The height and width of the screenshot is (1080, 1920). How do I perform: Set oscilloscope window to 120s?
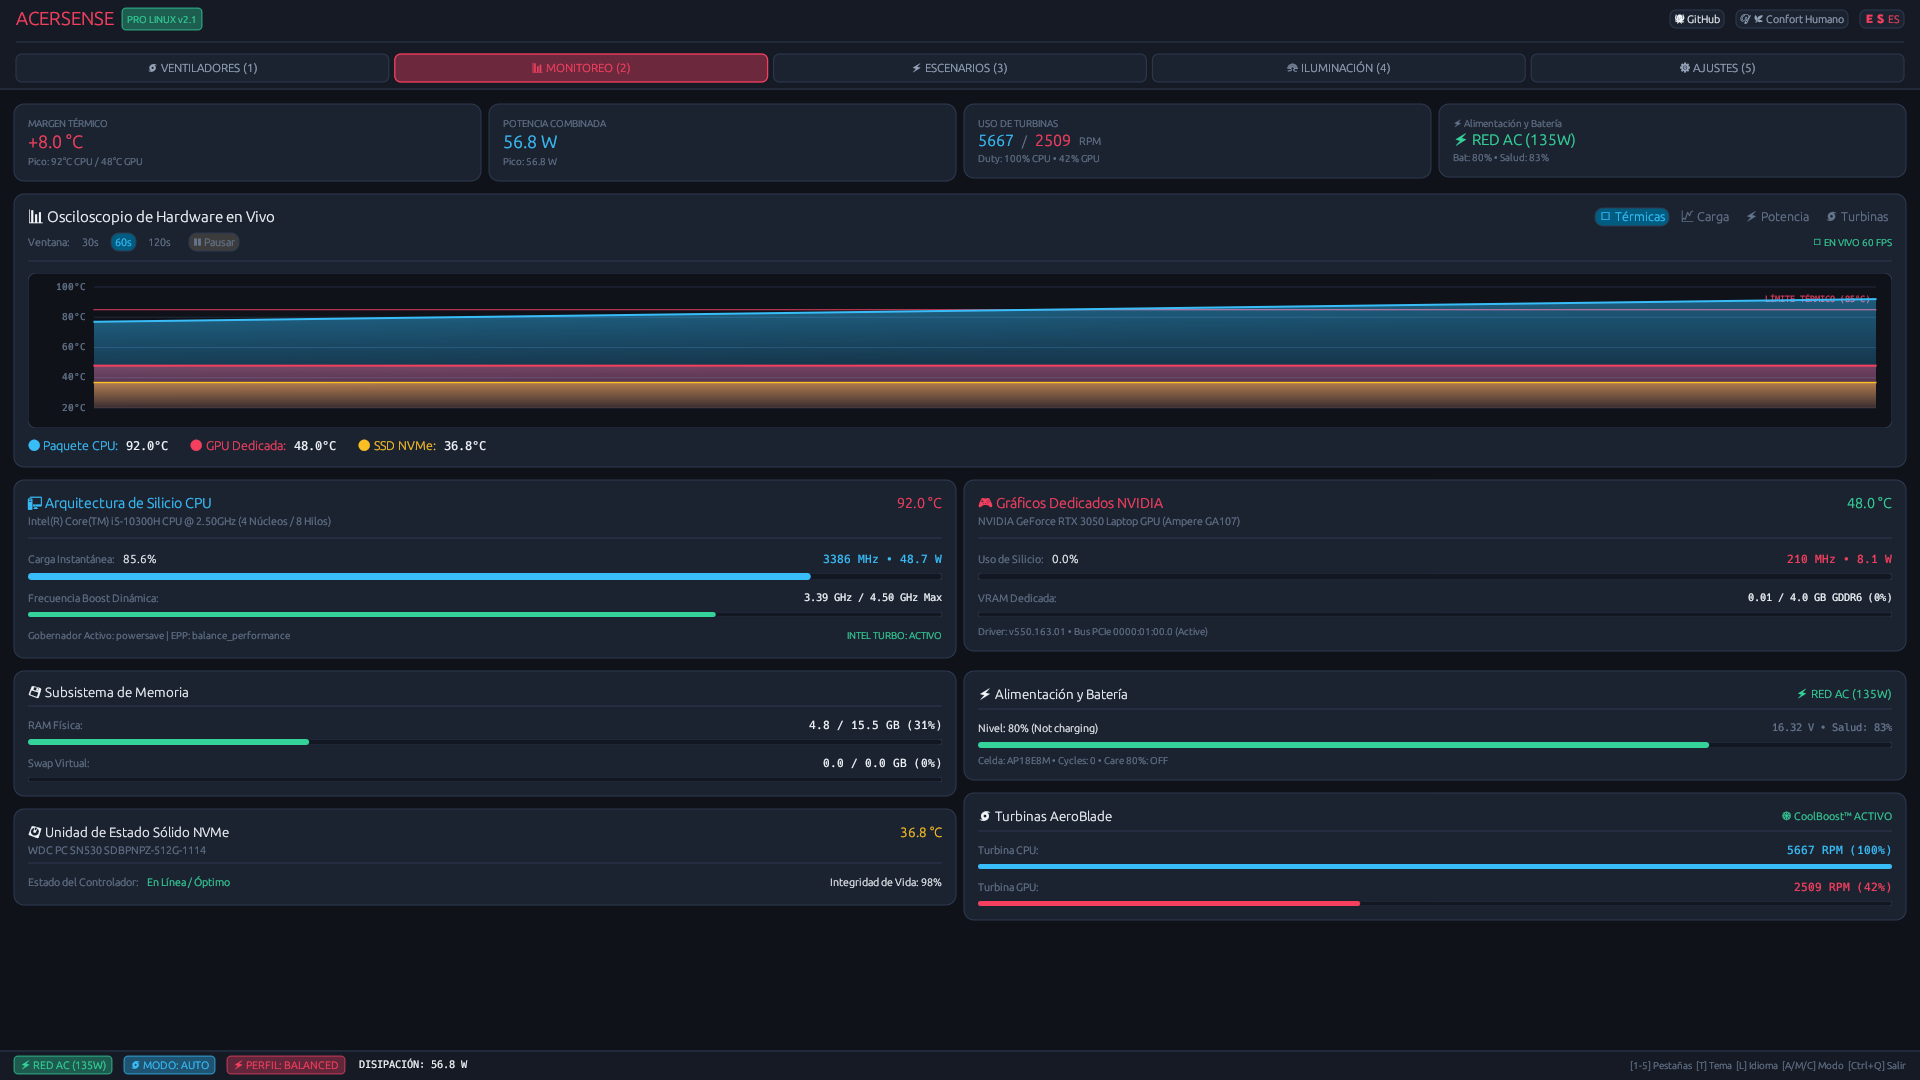point(159,242)
